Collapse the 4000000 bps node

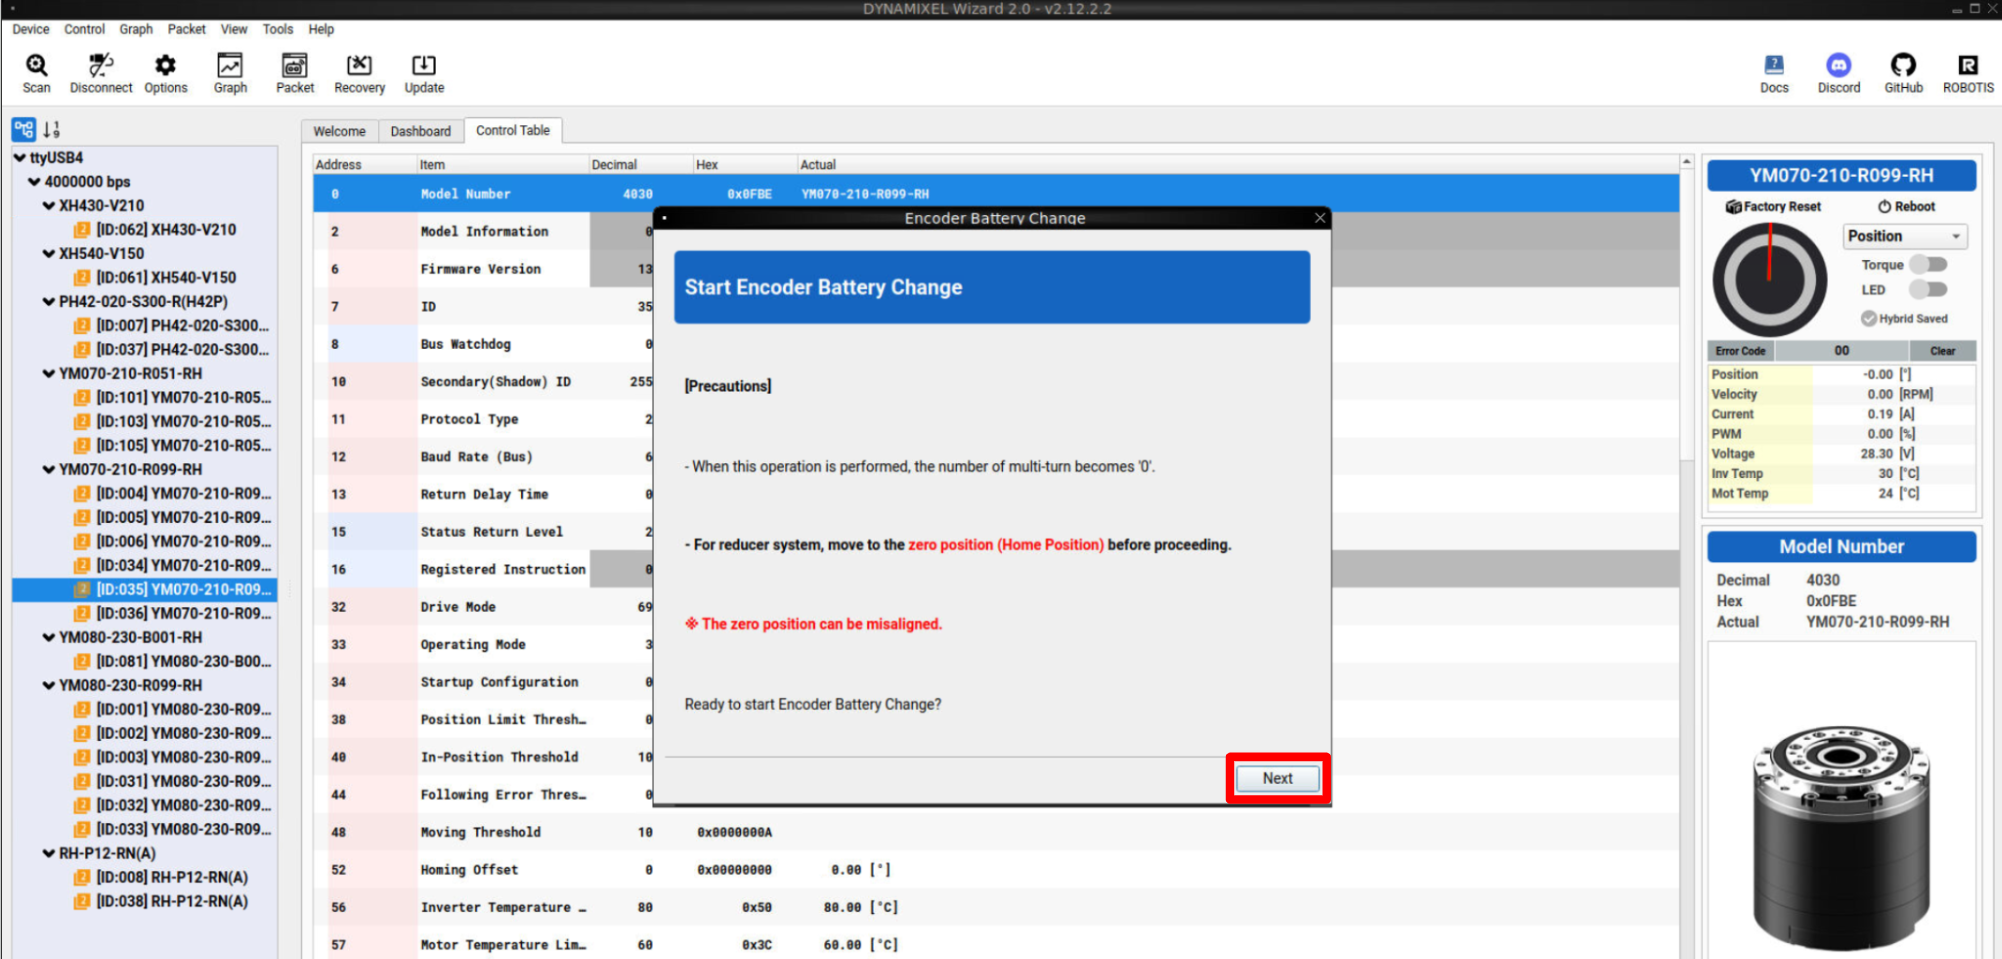tap(34, 182)
